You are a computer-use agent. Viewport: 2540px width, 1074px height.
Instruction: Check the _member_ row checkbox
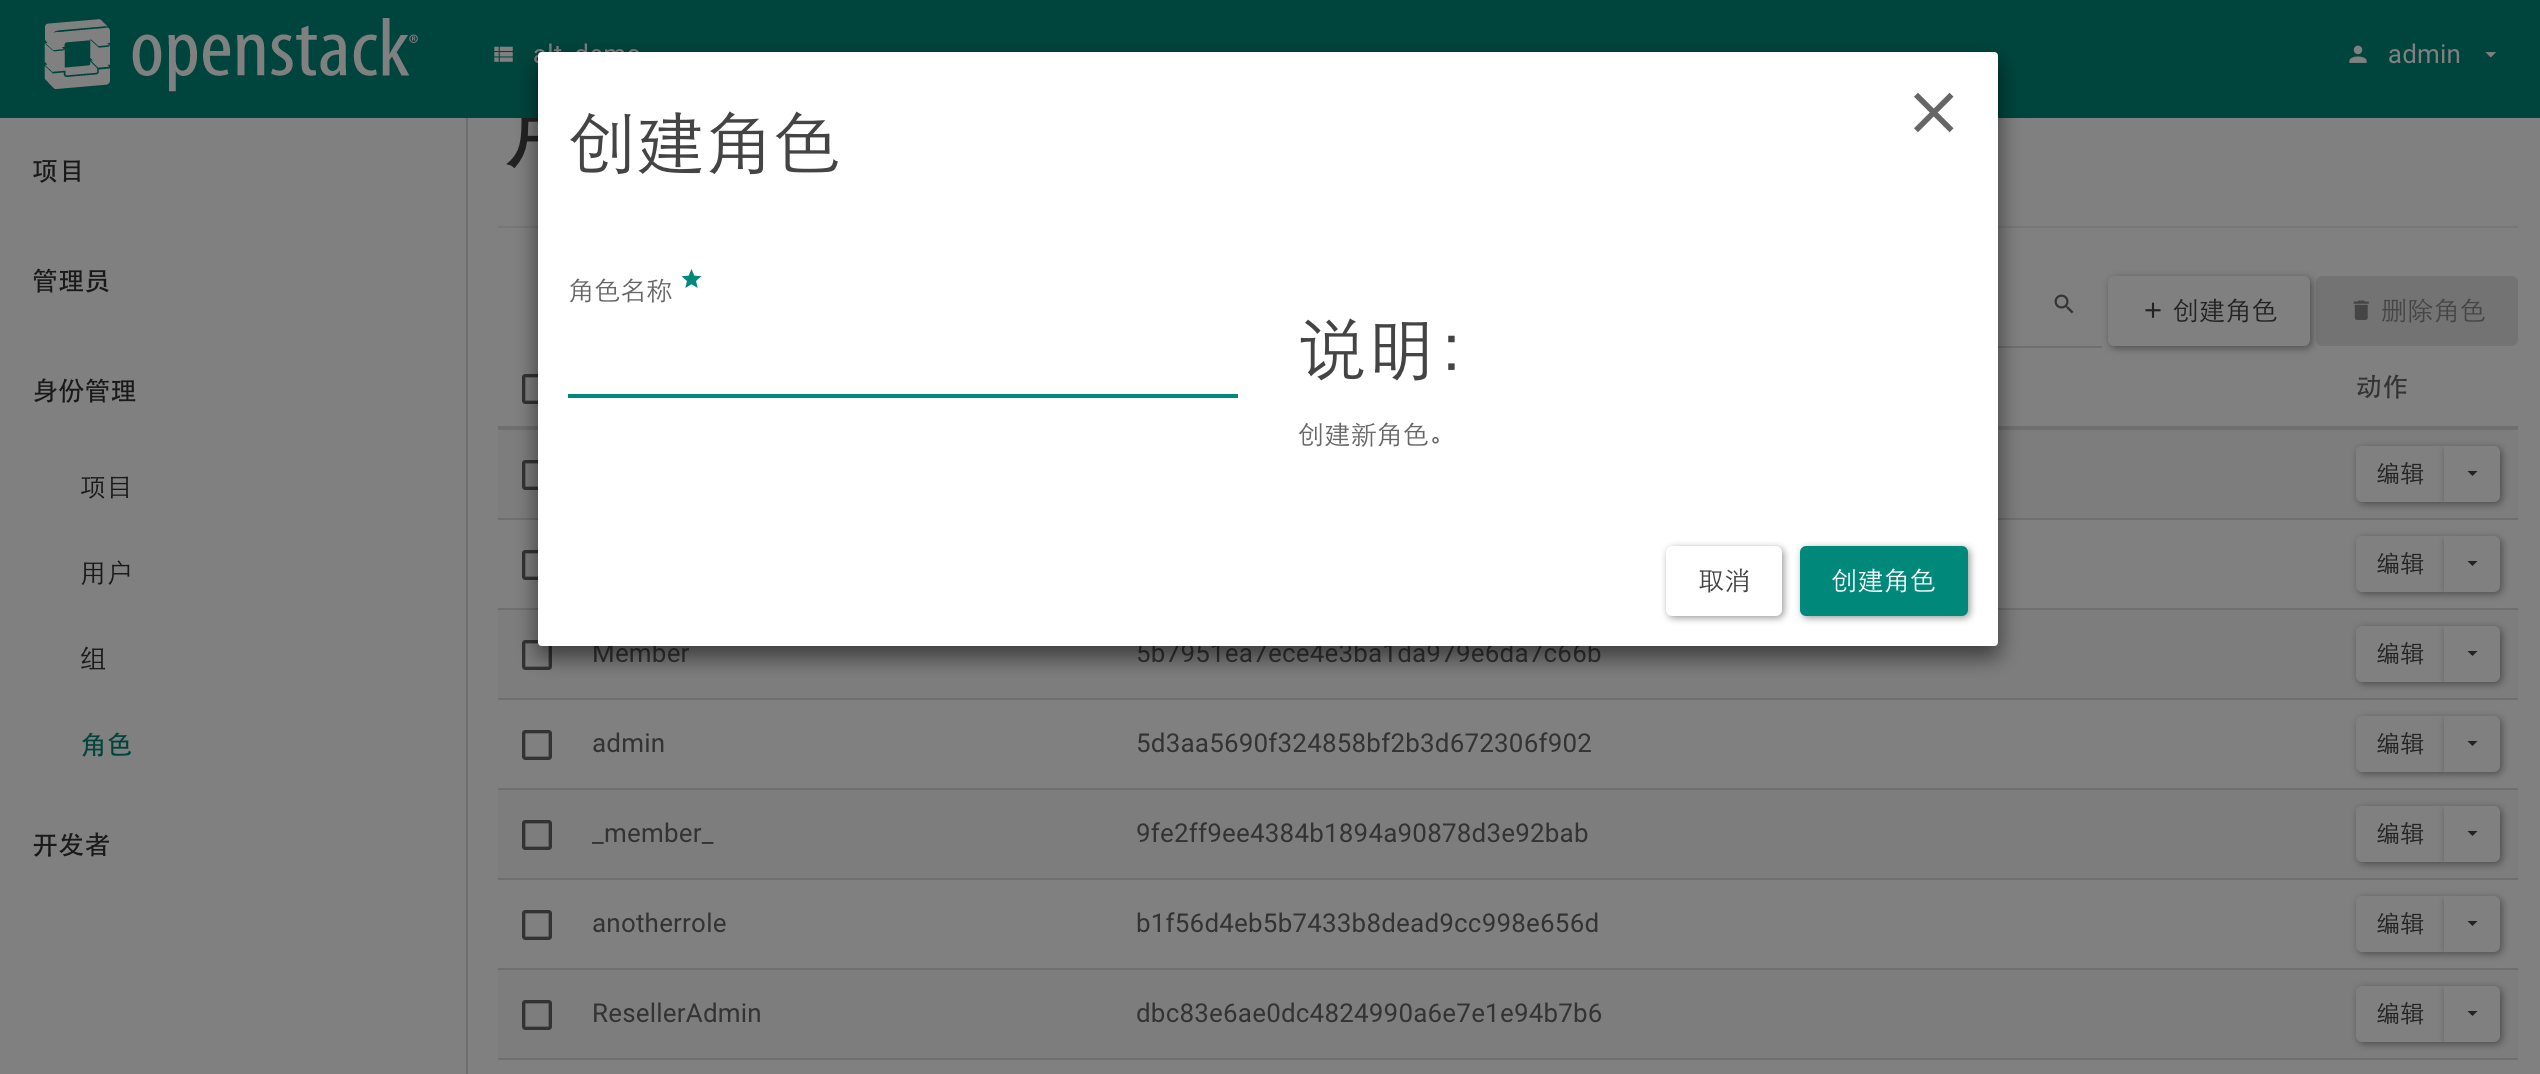point(537,834)
